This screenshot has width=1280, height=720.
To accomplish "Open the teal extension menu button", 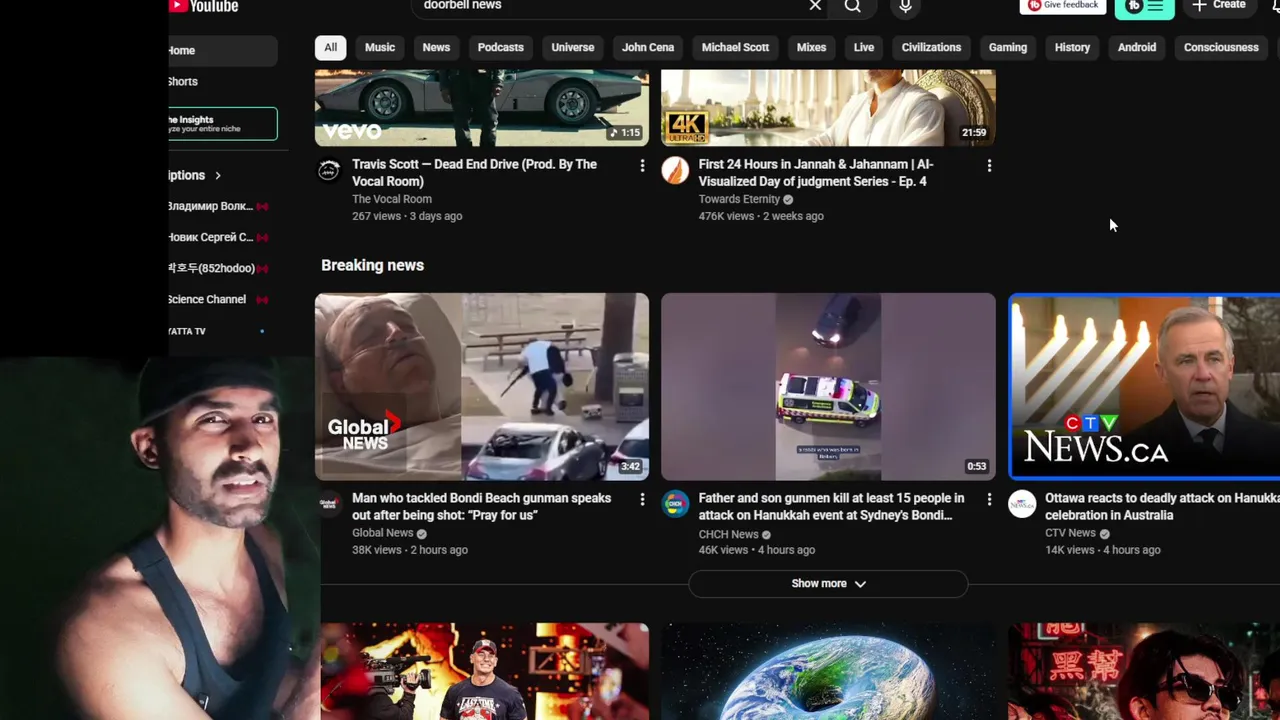I will pyautogui.click(x=1145, y=7).
